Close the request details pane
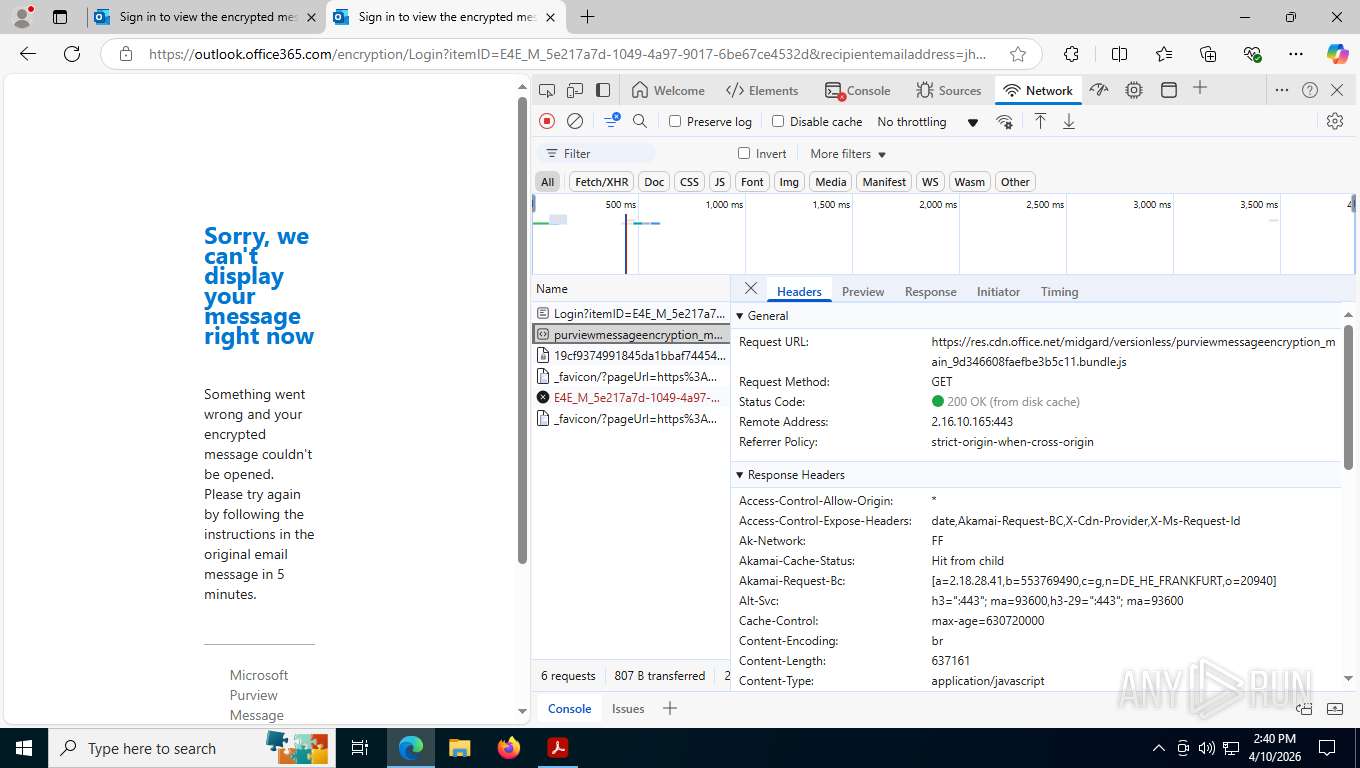The width and height of the screenshot is (1360, 768). coord(751,288)
